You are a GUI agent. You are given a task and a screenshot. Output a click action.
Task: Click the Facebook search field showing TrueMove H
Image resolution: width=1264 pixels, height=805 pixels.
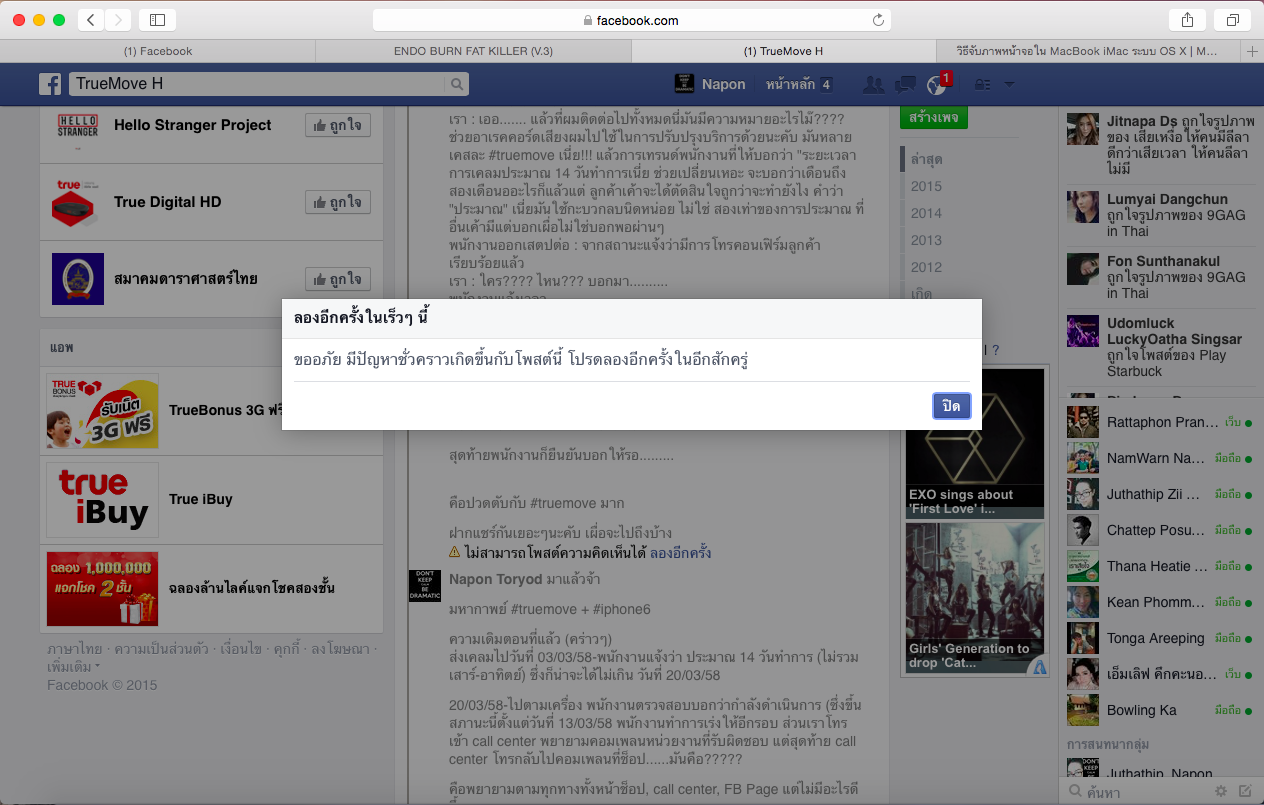257,84
